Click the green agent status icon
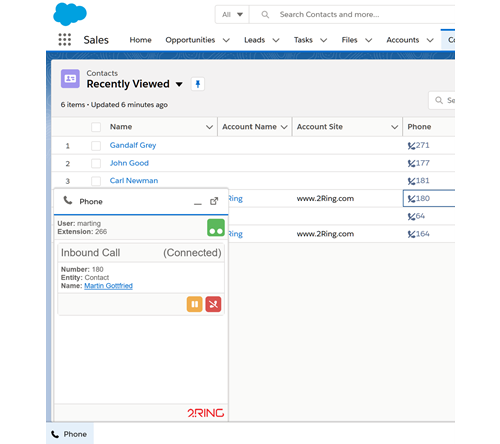This screenshot has width=500, height=444. coord(216,228)
